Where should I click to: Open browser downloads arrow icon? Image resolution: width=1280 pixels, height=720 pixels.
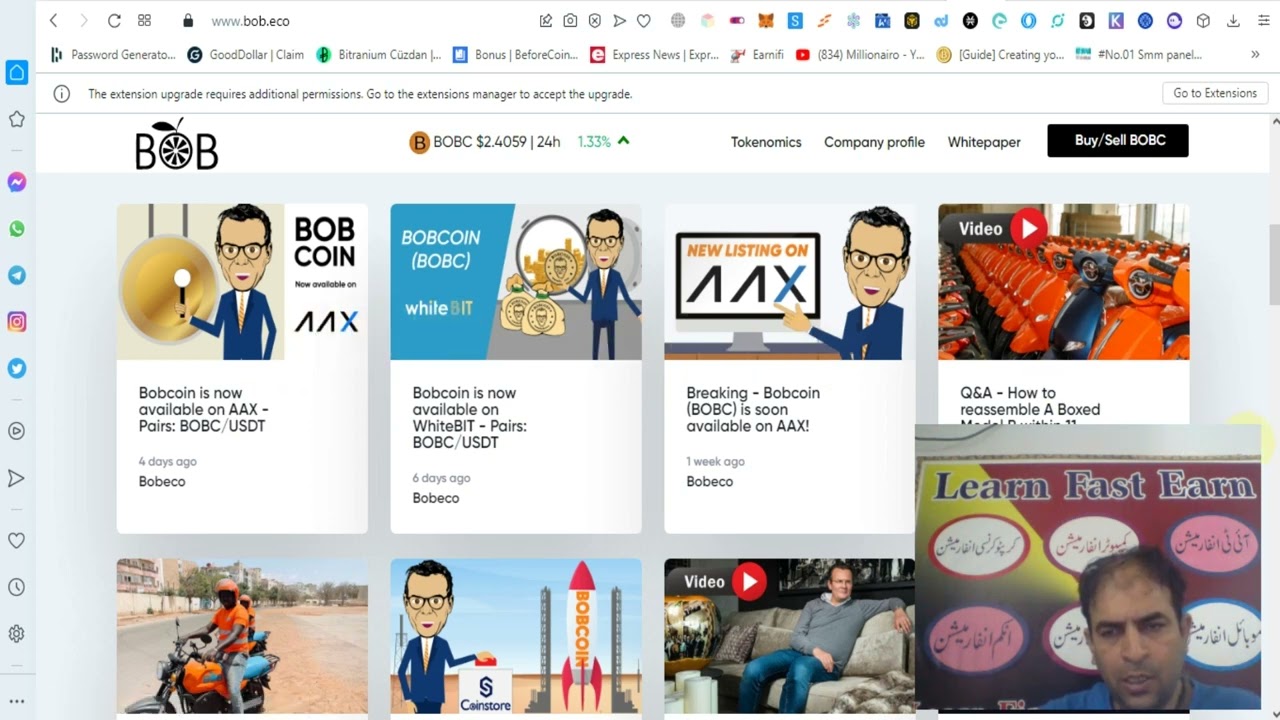pyautogui.click(x=1233, y=20)
